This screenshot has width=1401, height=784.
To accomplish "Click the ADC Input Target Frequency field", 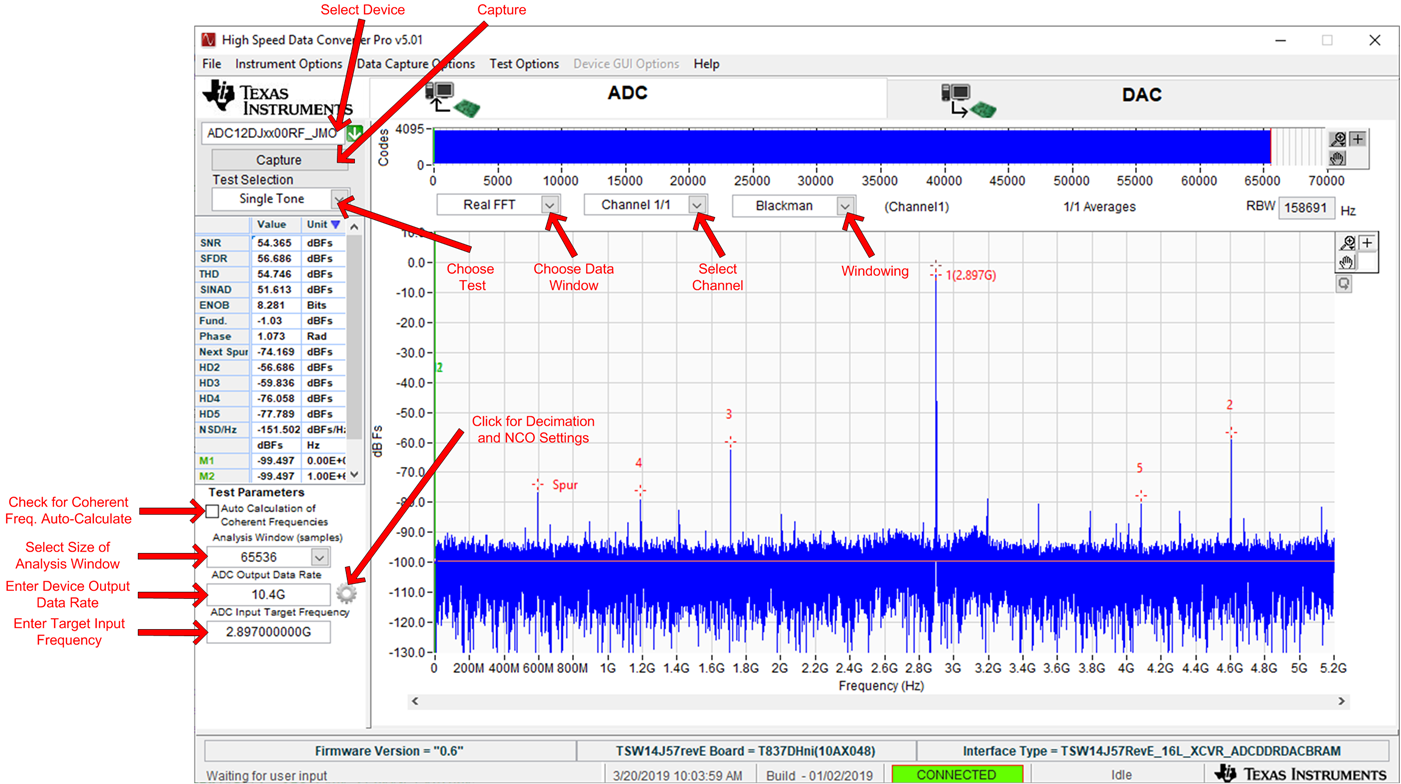I will point(267,632).
